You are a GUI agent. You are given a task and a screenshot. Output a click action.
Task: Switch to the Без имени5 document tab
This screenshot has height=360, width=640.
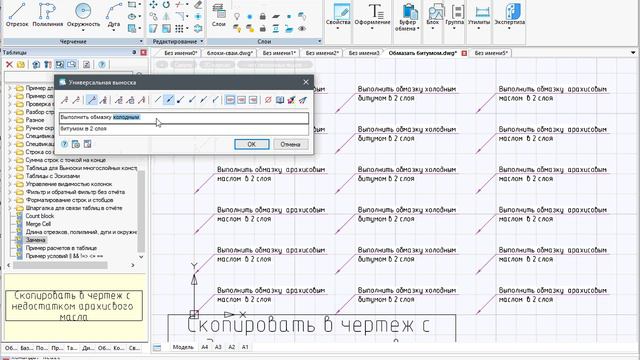pyautogui.click(x=491, y=53)
